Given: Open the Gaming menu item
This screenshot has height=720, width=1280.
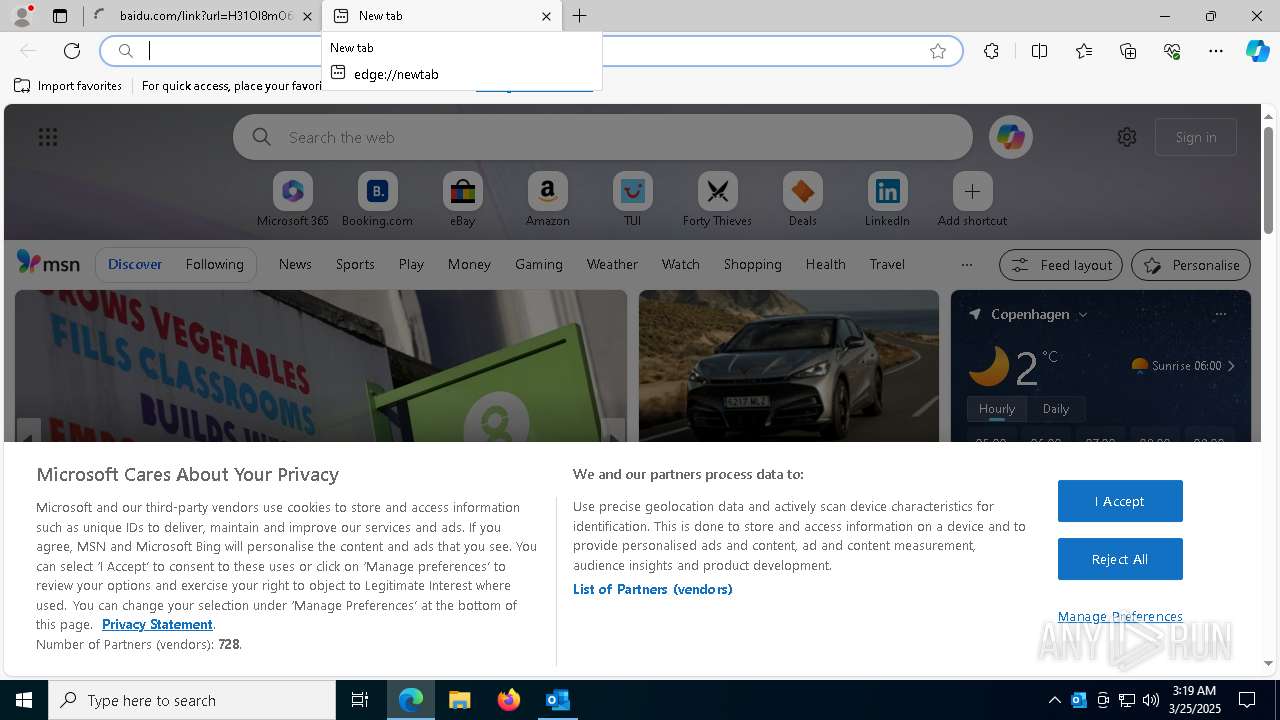Looking at the screenshot, I should pos(539,264).
